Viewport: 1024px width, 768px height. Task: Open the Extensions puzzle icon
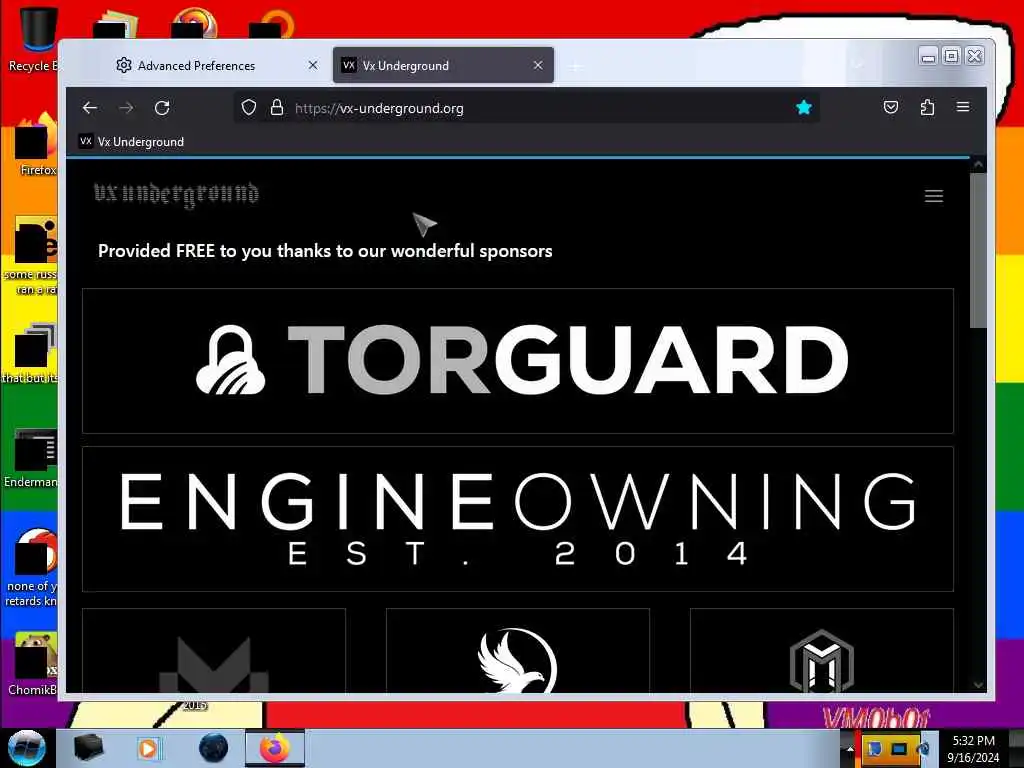pos(927,107)
